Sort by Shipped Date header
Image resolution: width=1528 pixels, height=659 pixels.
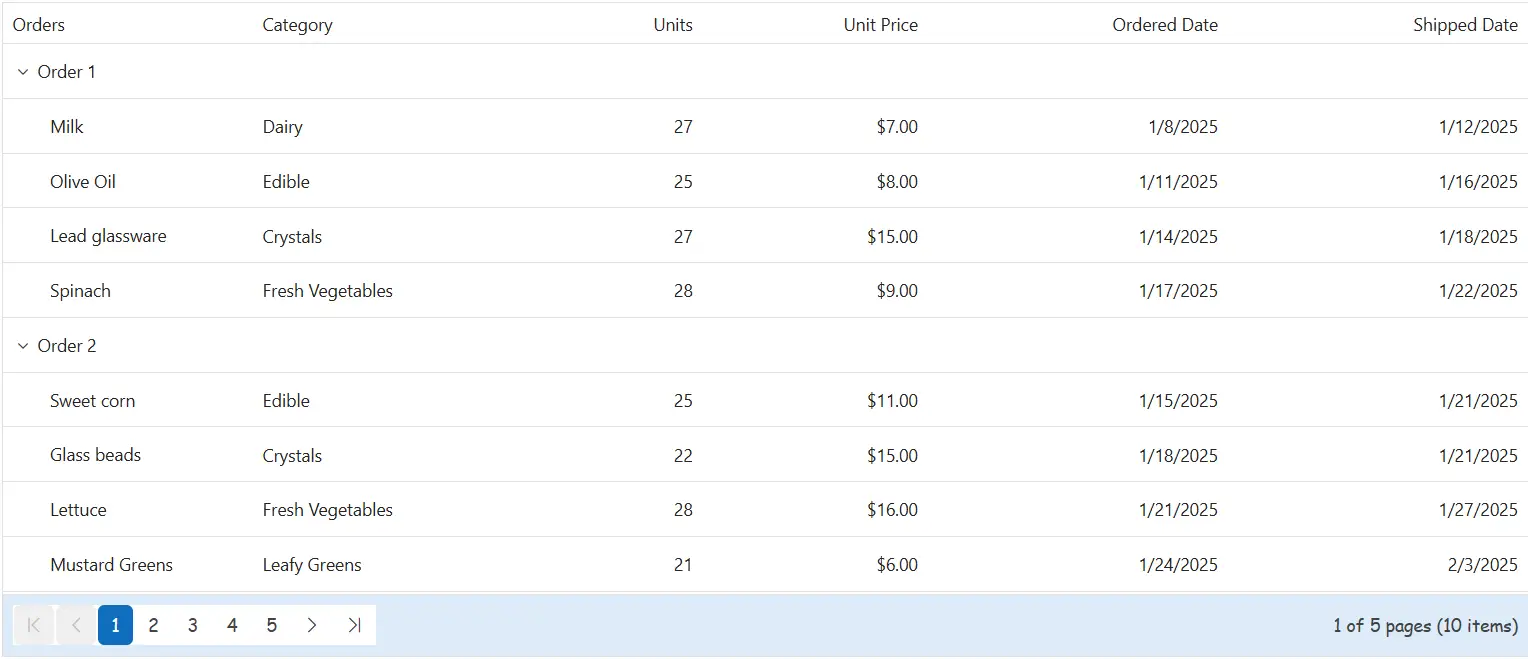click(x=1465, y=25)
